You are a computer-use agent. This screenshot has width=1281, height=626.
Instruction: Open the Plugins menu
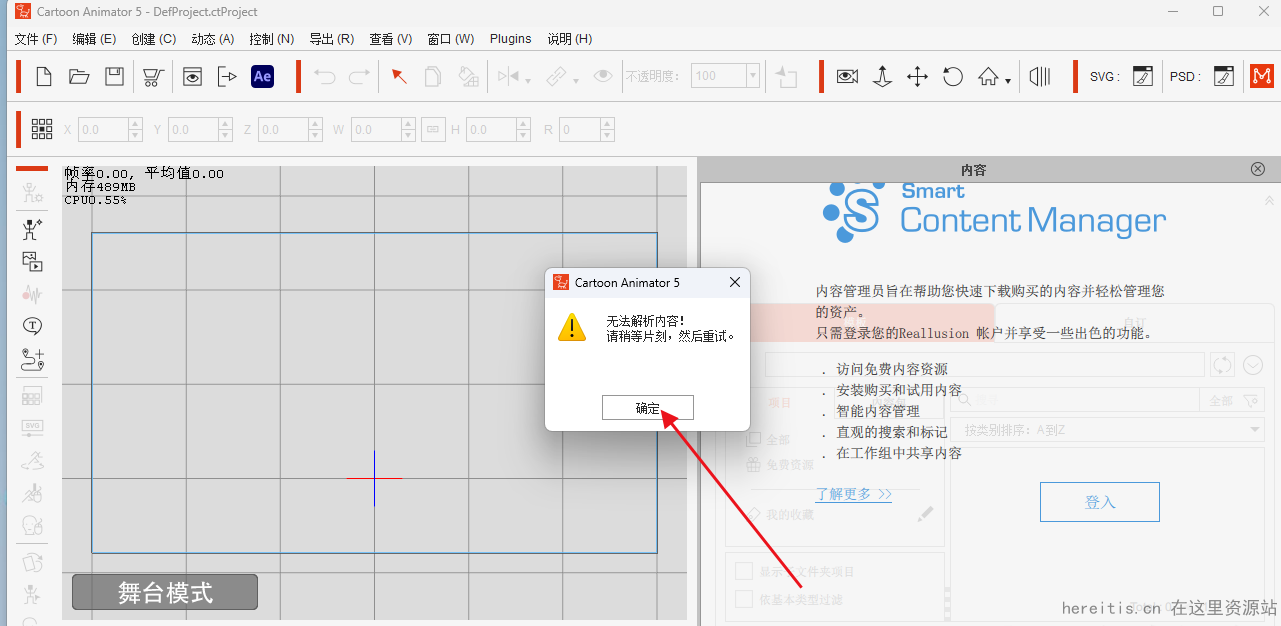click(510, 38)
